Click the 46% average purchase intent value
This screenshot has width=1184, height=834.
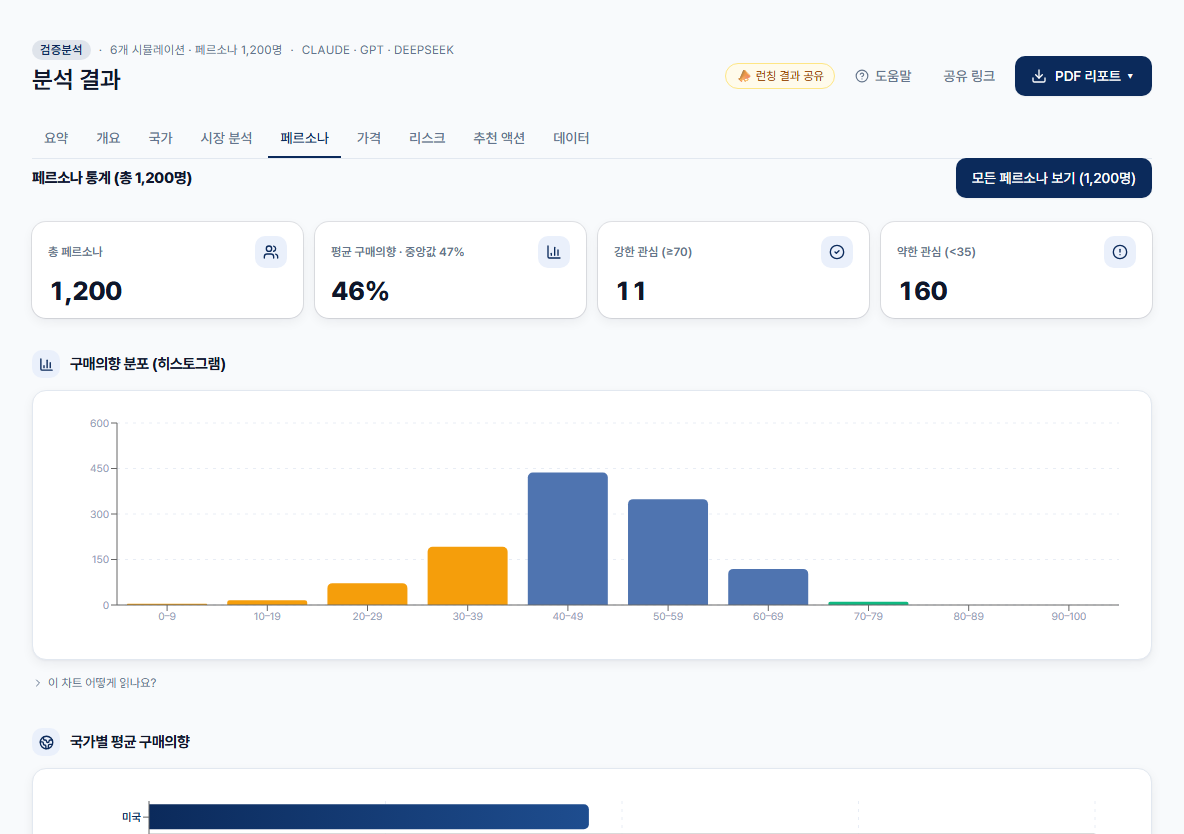360,291
